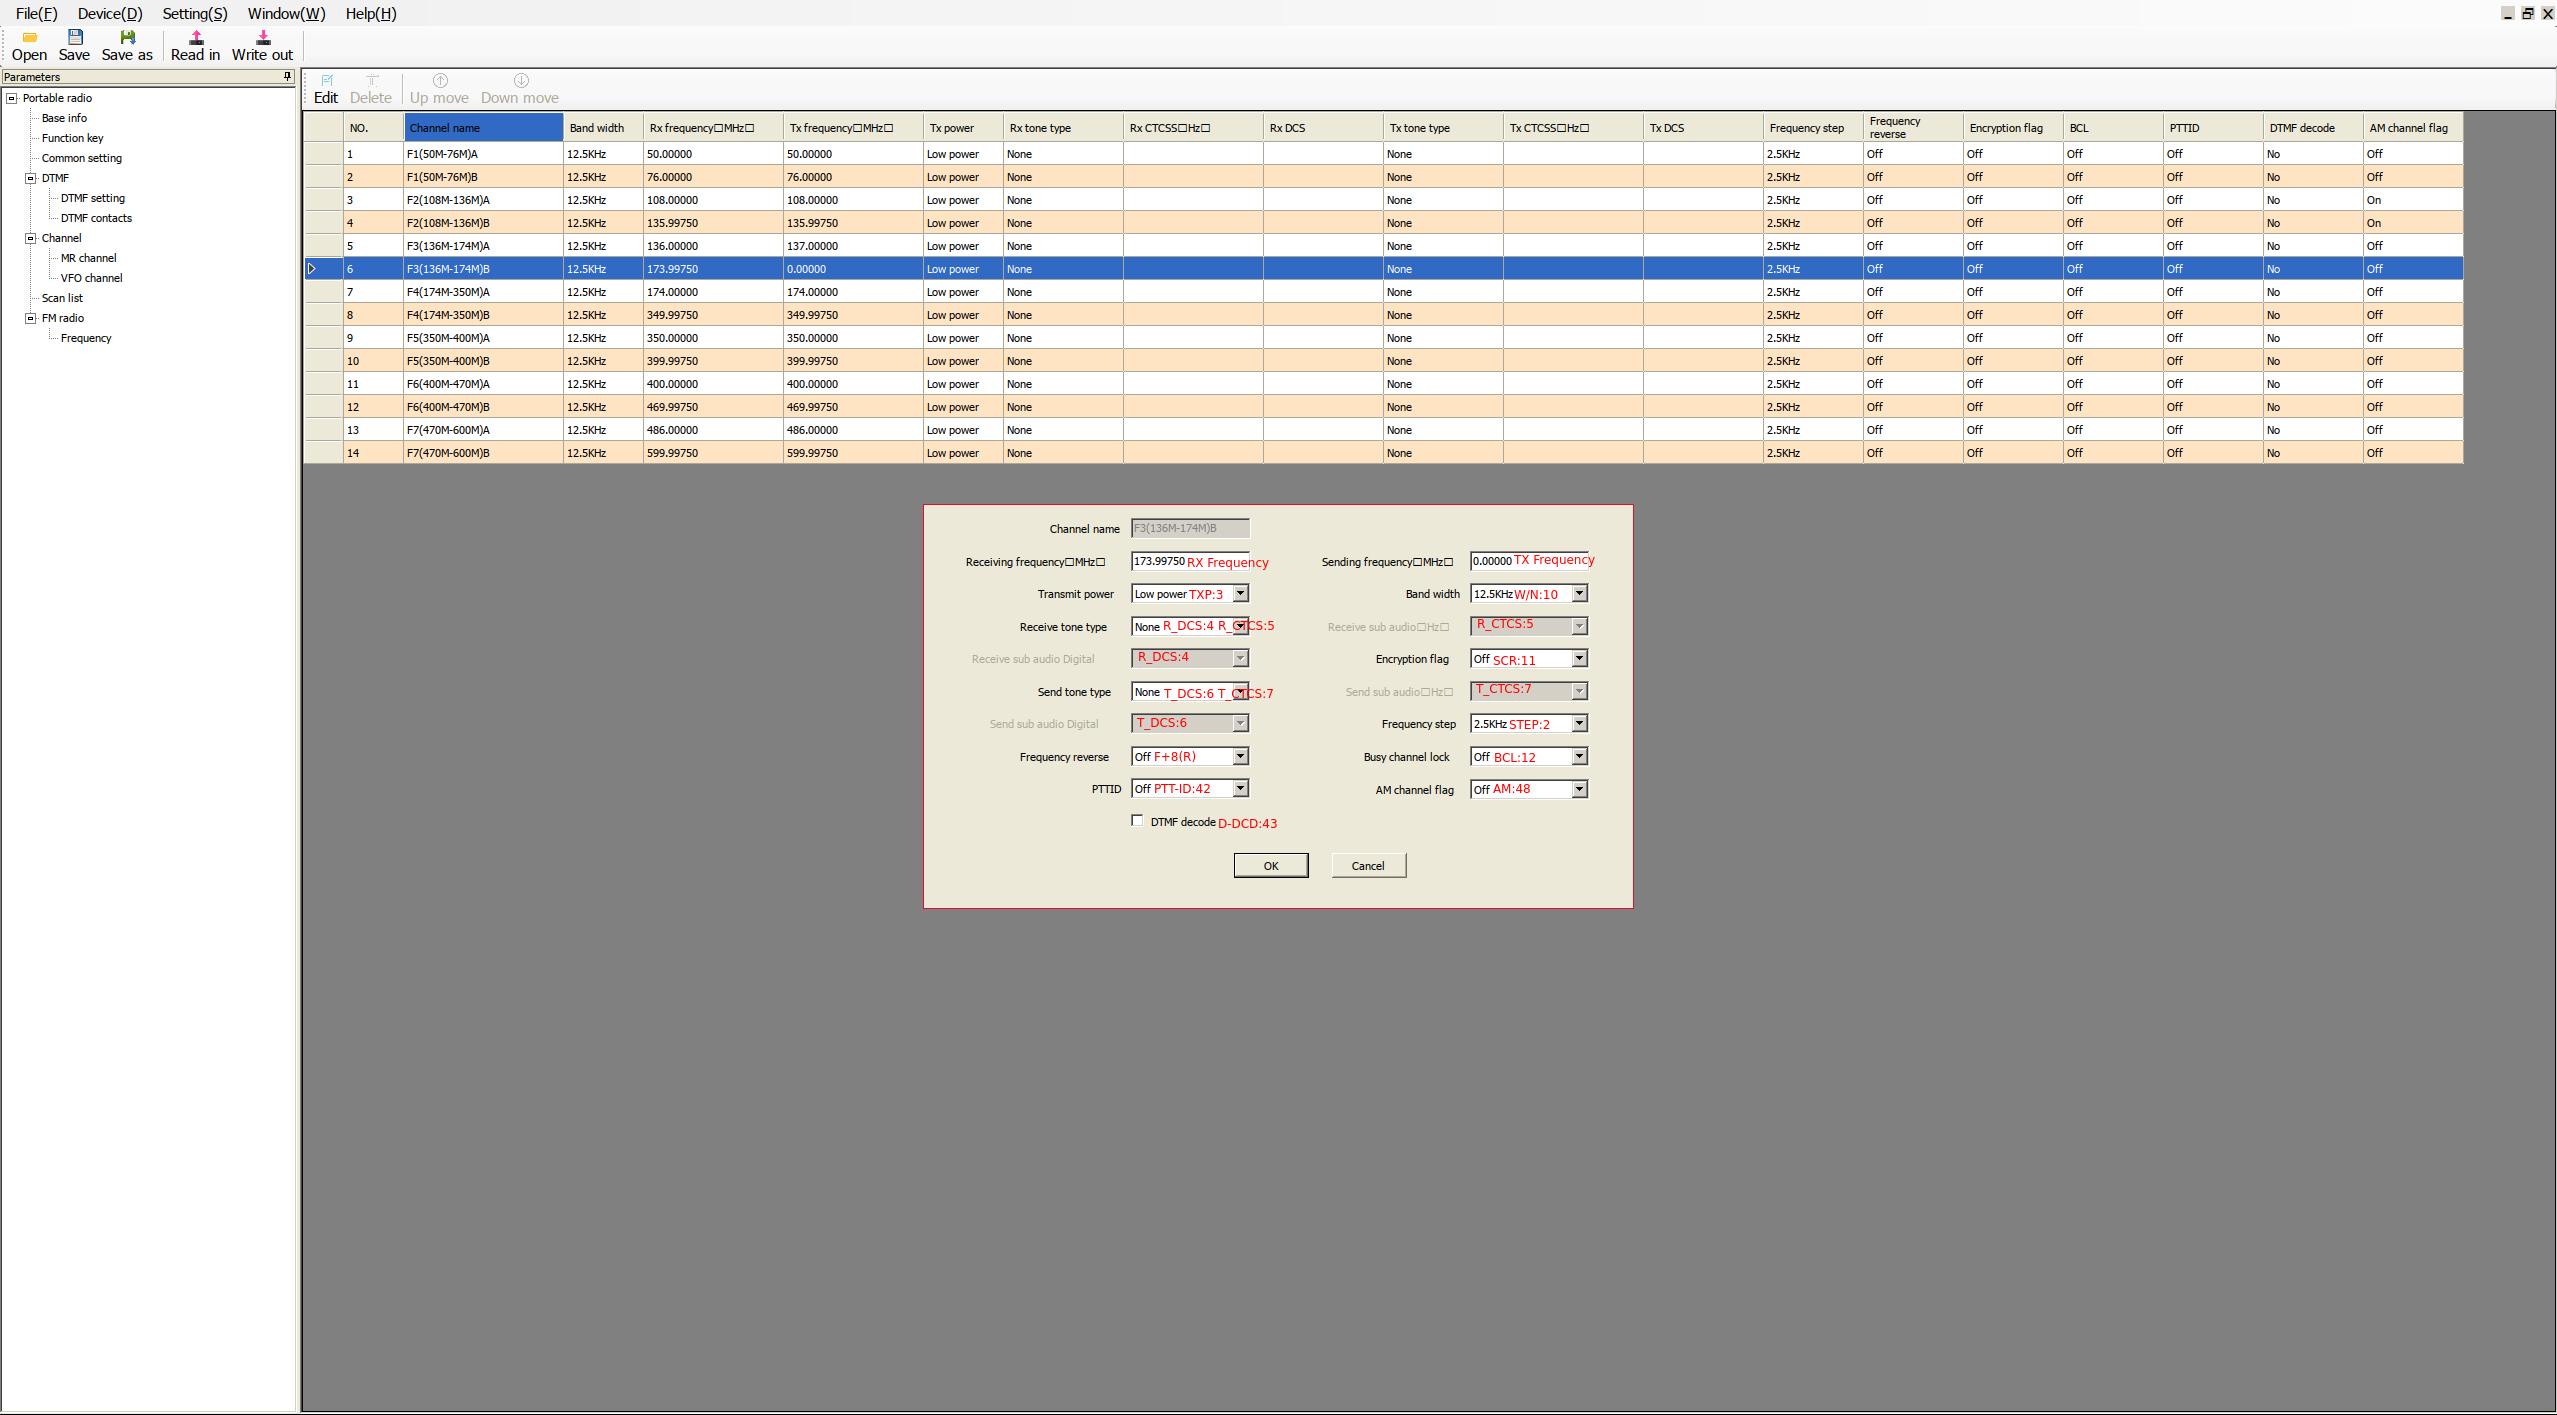Open the Setting menu

click(x=195, y=13)
